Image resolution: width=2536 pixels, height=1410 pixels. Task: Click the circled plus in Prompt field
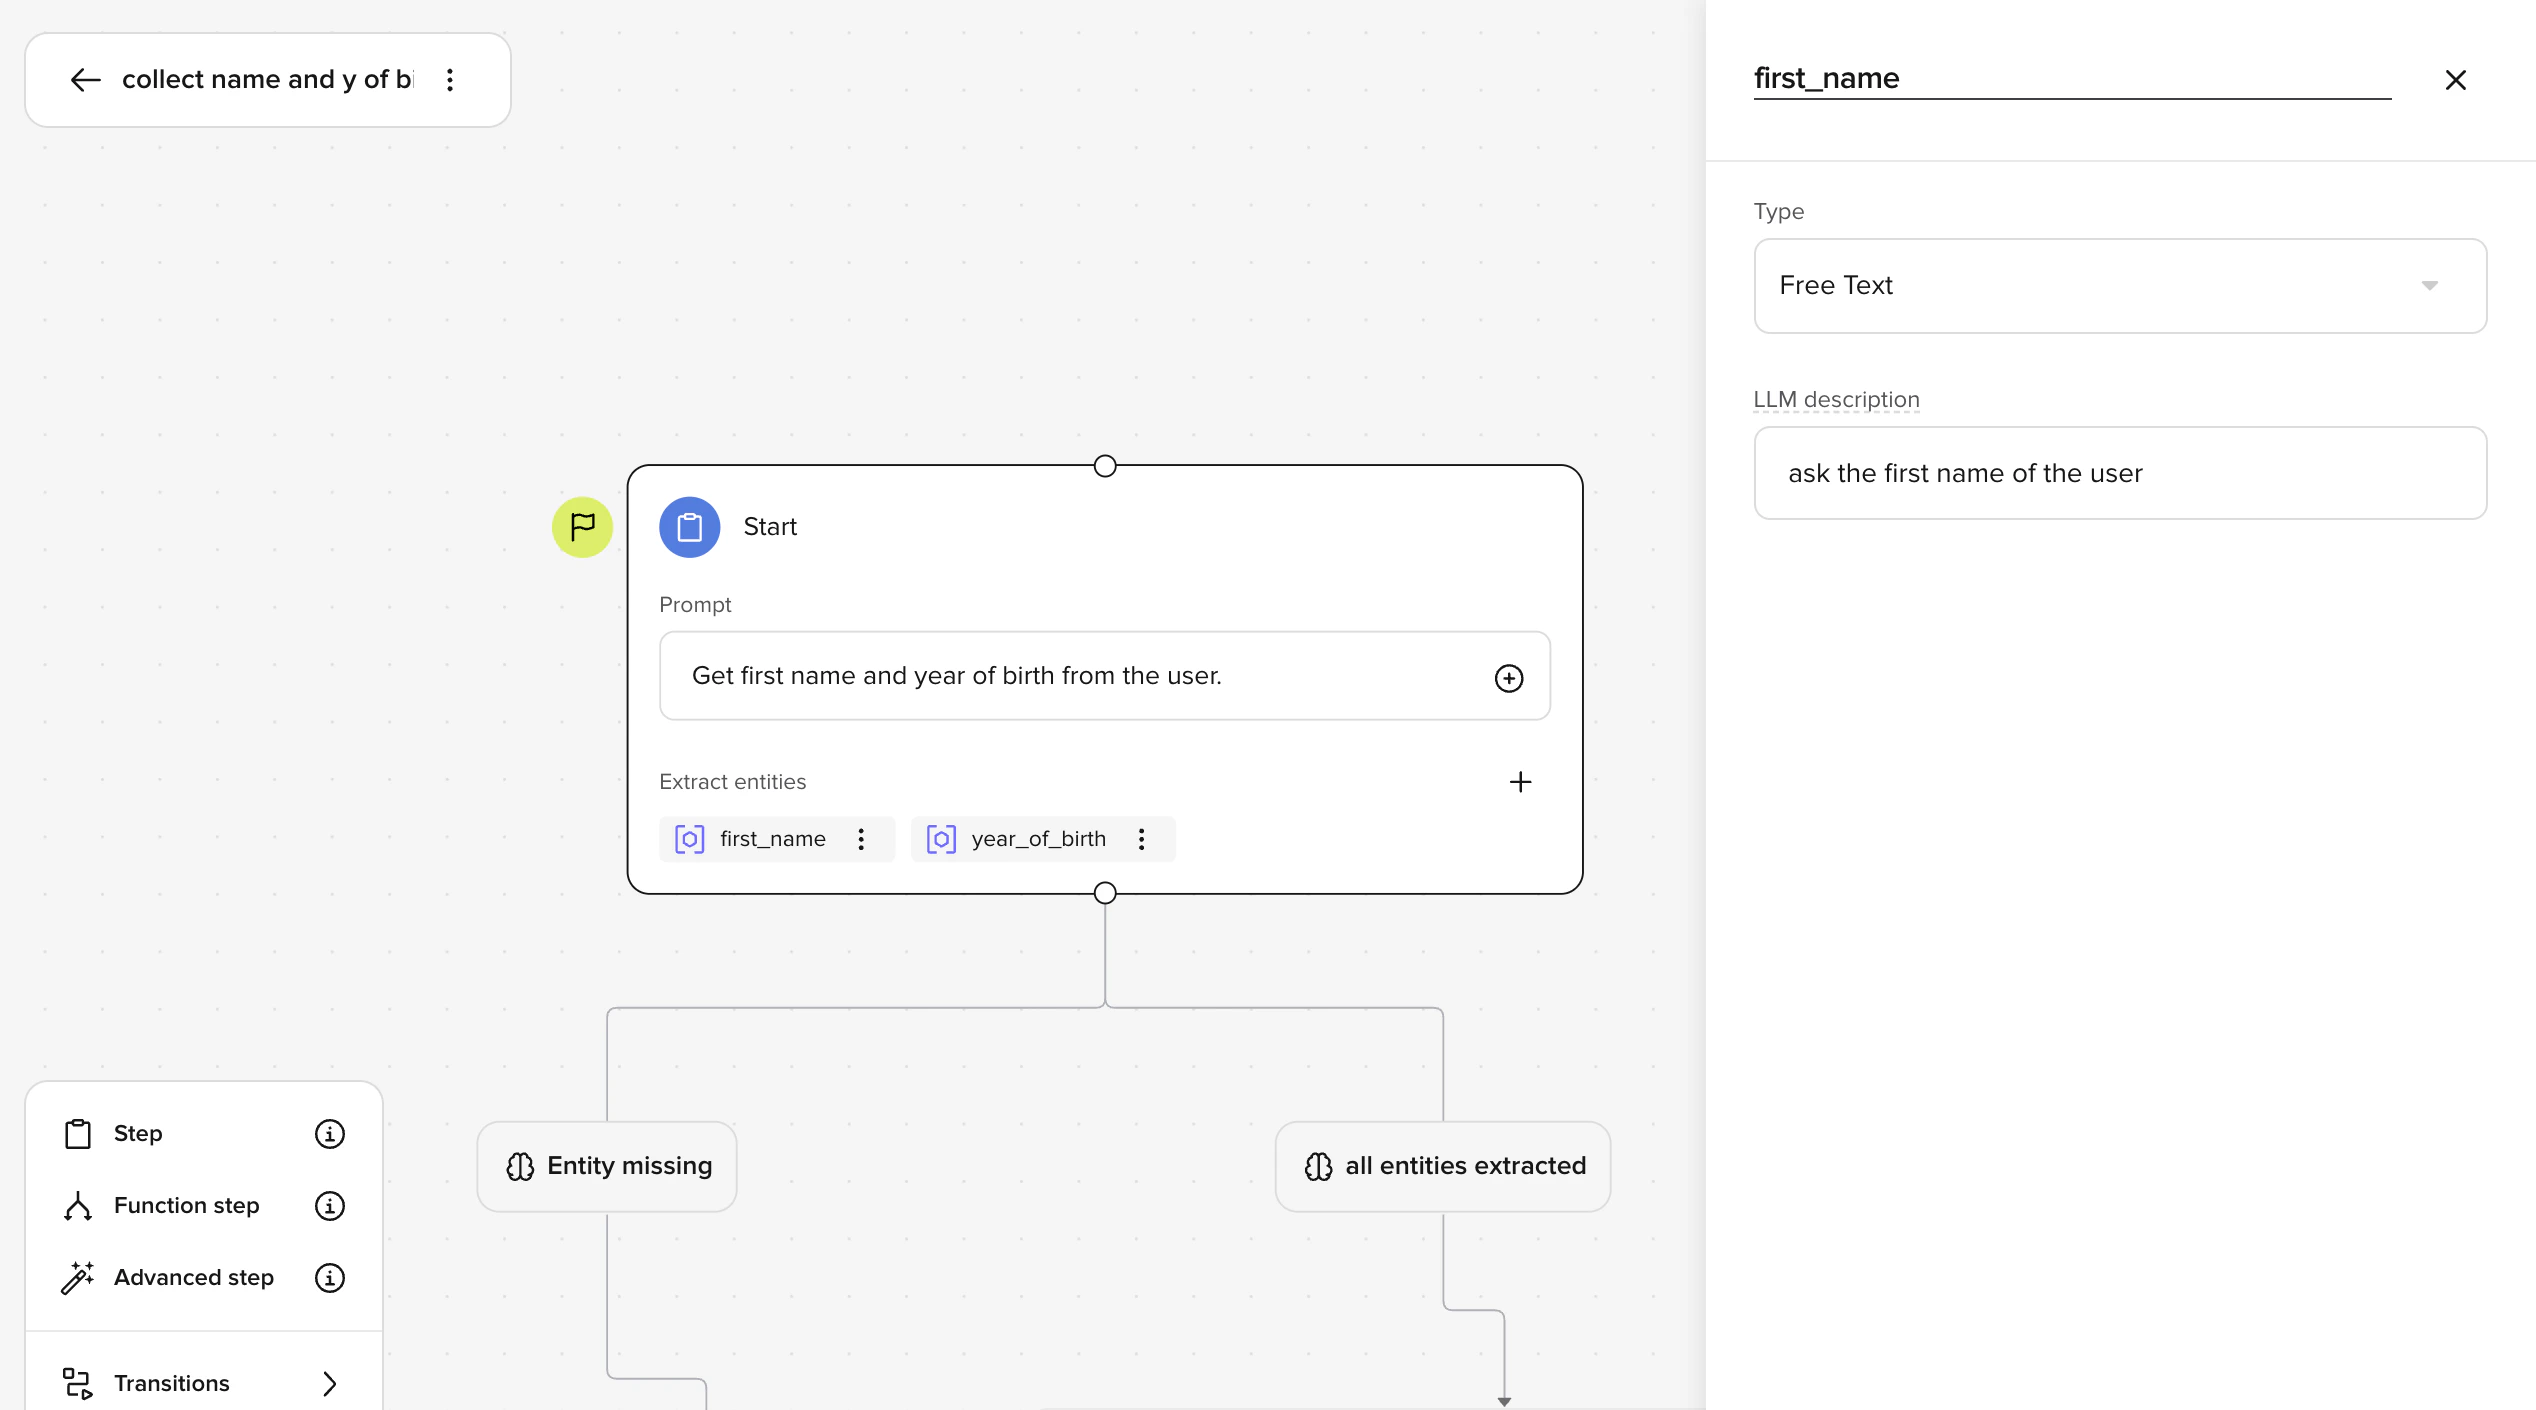coord(1508,678)
